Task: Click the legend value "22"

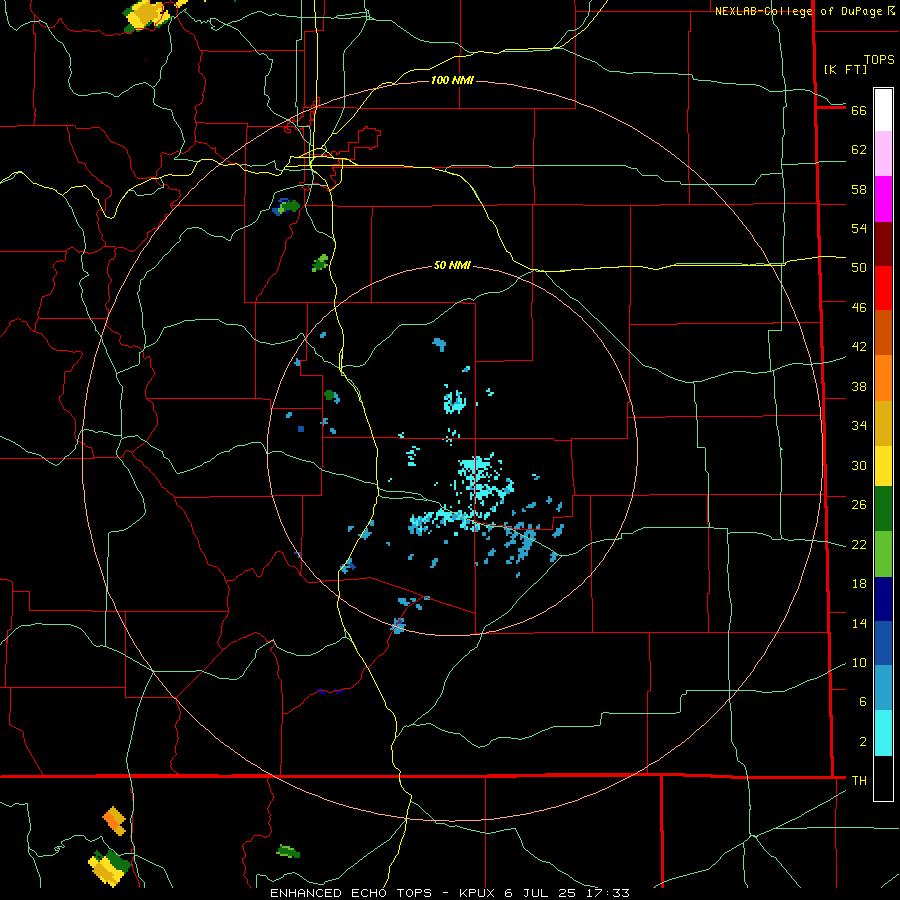Action: [859, 544]
